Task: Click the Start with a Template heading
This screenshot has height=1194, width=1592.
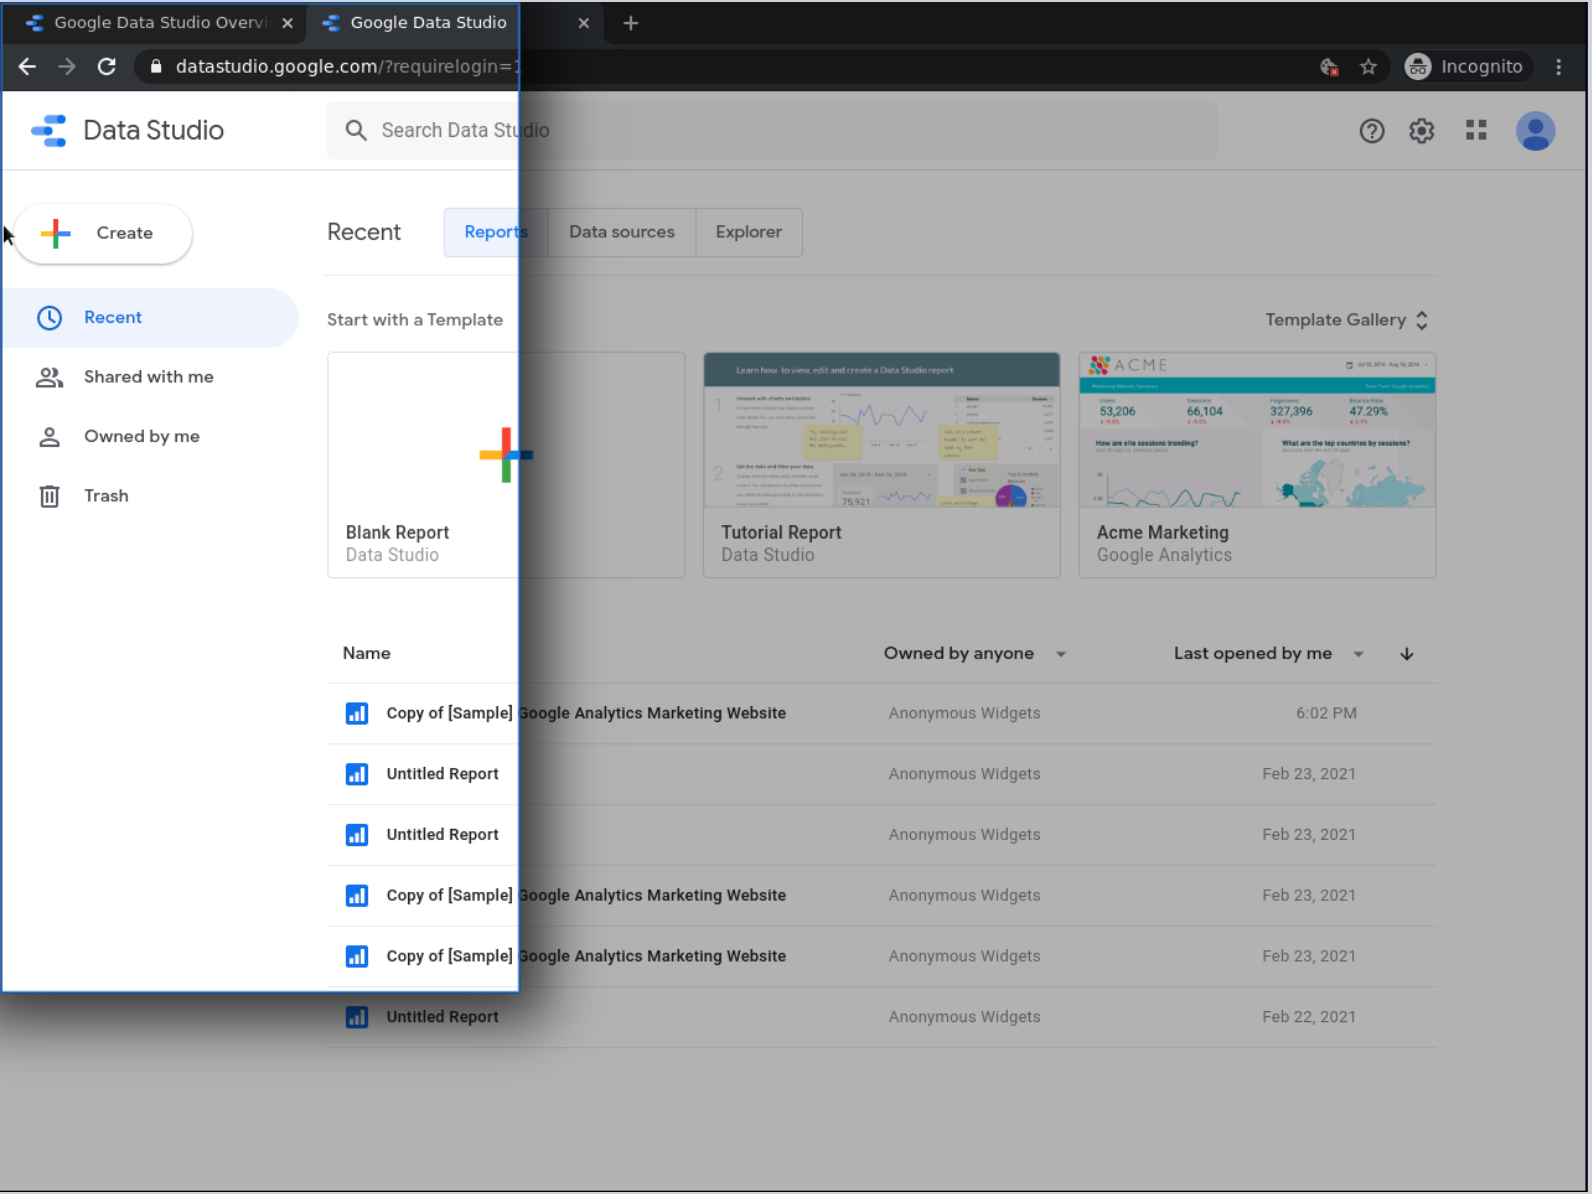Action: (415, 320)
